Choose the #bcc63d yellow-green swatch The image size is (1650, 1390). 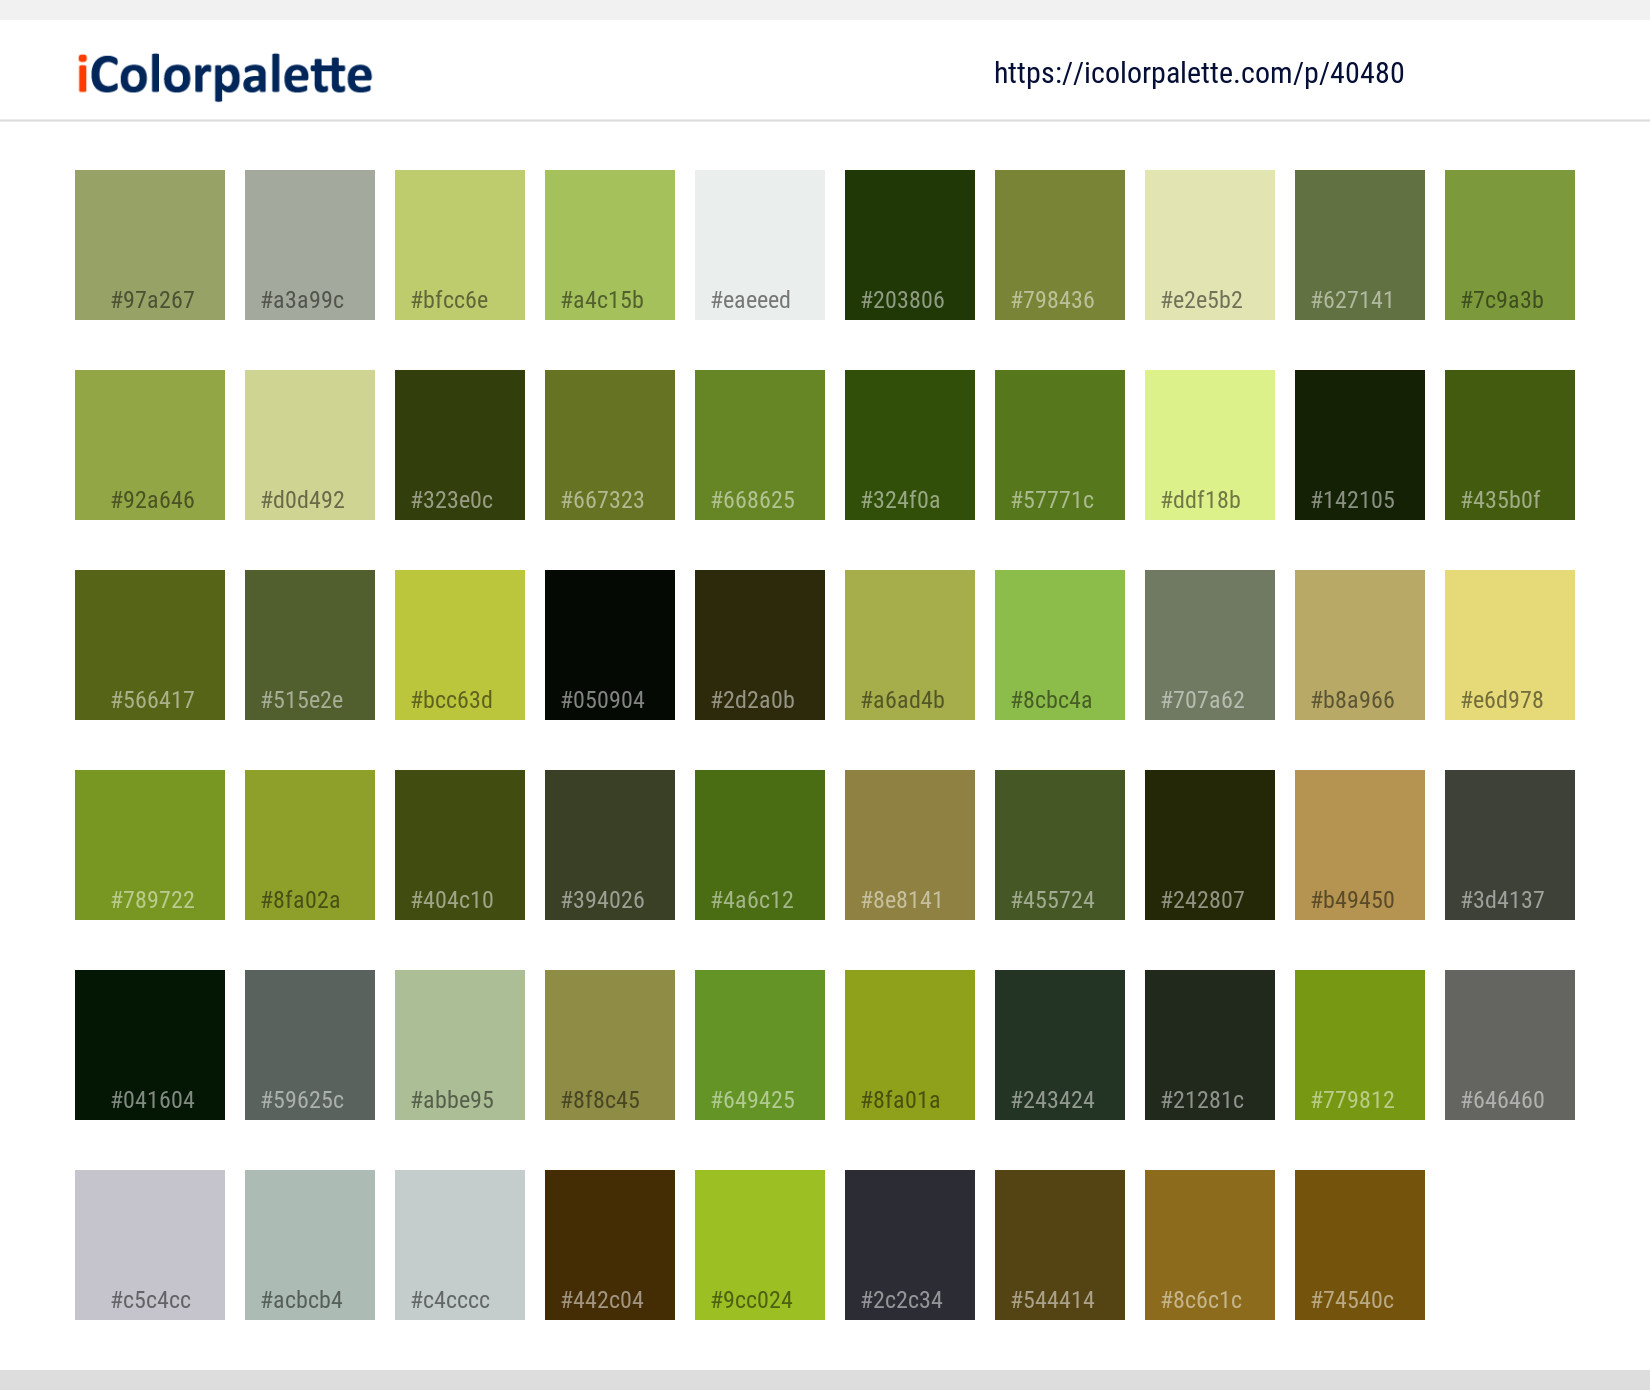[x=460, y=645]
